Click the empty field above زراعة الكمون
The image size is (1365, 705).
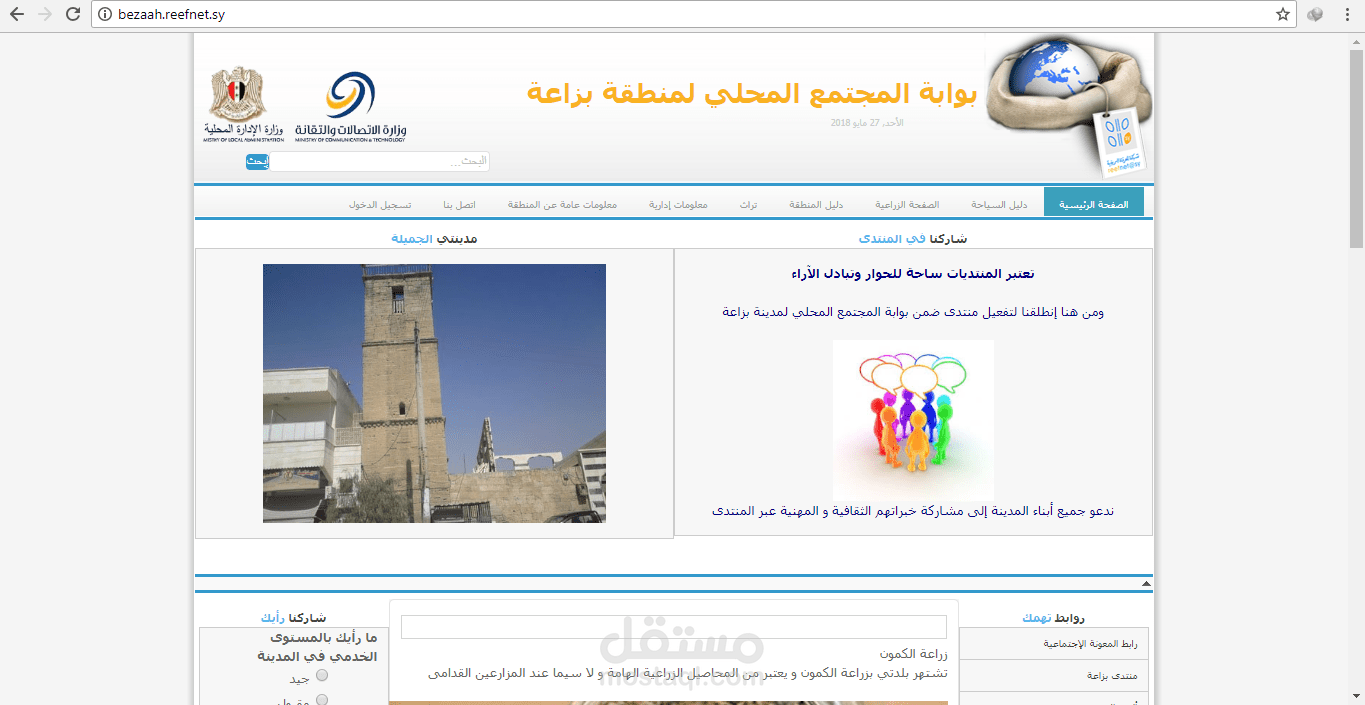pyautogui.click(x=674, y=627)
